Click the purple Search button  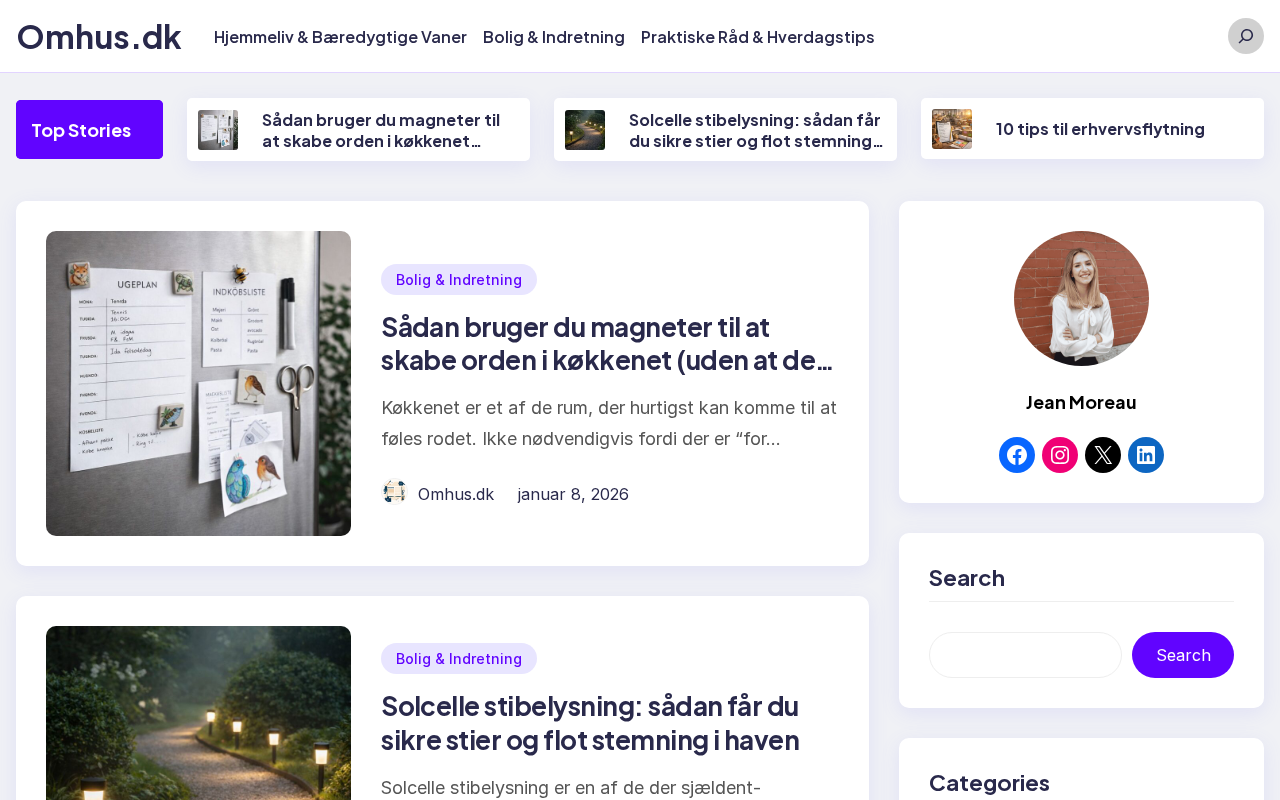tap(1183, 655)
